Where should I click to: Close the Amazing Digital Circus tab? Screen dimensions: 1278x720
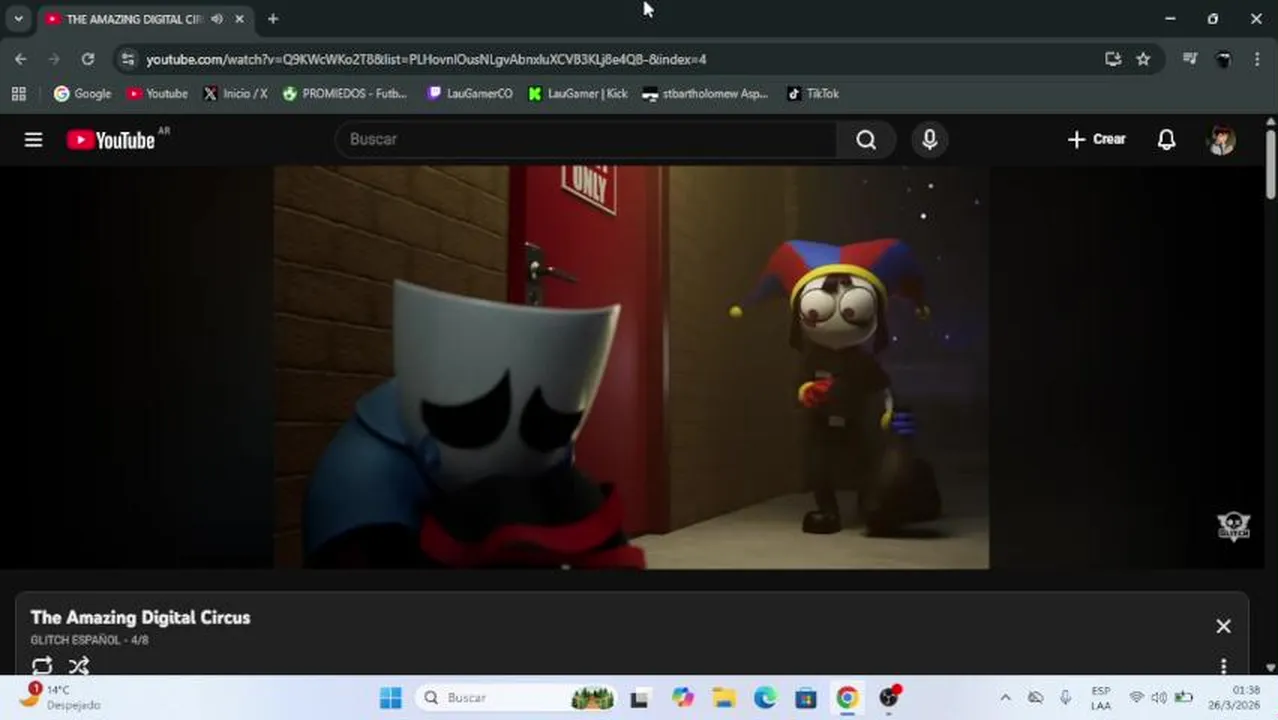coord(239,19)
